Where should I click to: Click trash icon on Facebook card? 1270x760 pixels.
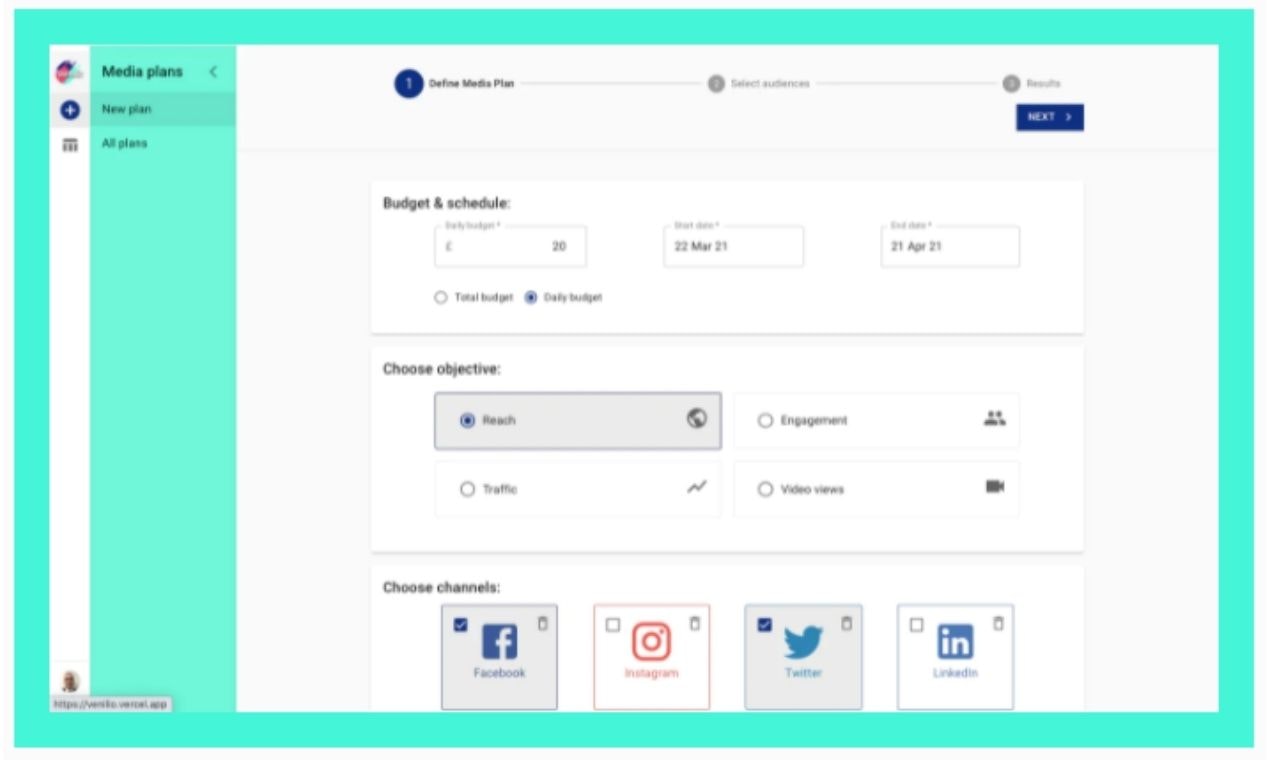(543, 623)
